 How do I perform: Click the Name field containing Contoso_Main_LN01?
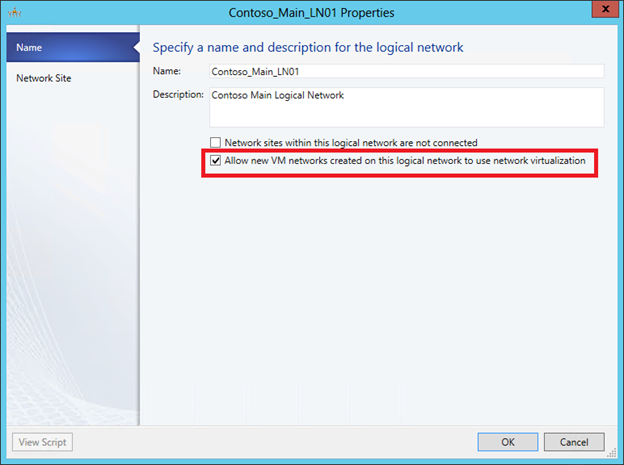[405, 72]
